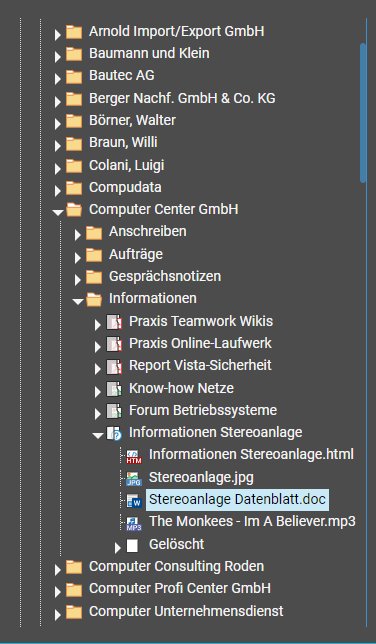
Task: Expand the Aufträge folder arrow
Action: [77, 258]
